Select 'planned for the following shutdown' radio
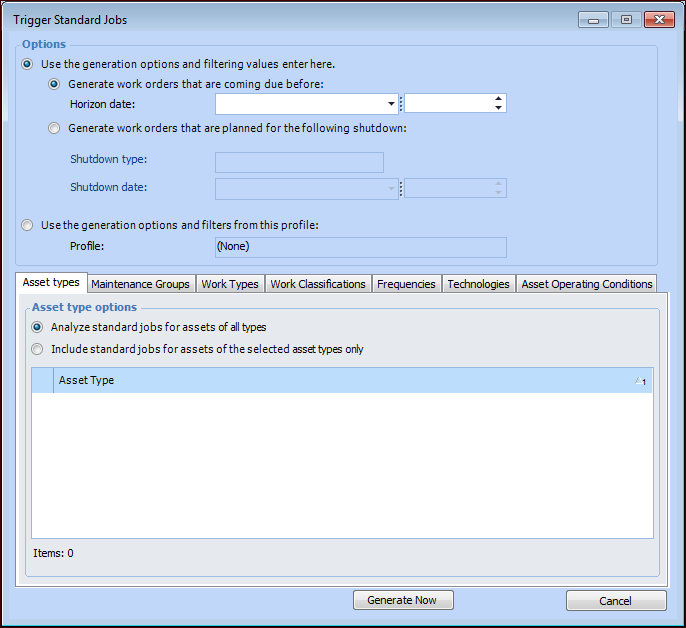This screenshot has height=628, width=686. point(55,128)
